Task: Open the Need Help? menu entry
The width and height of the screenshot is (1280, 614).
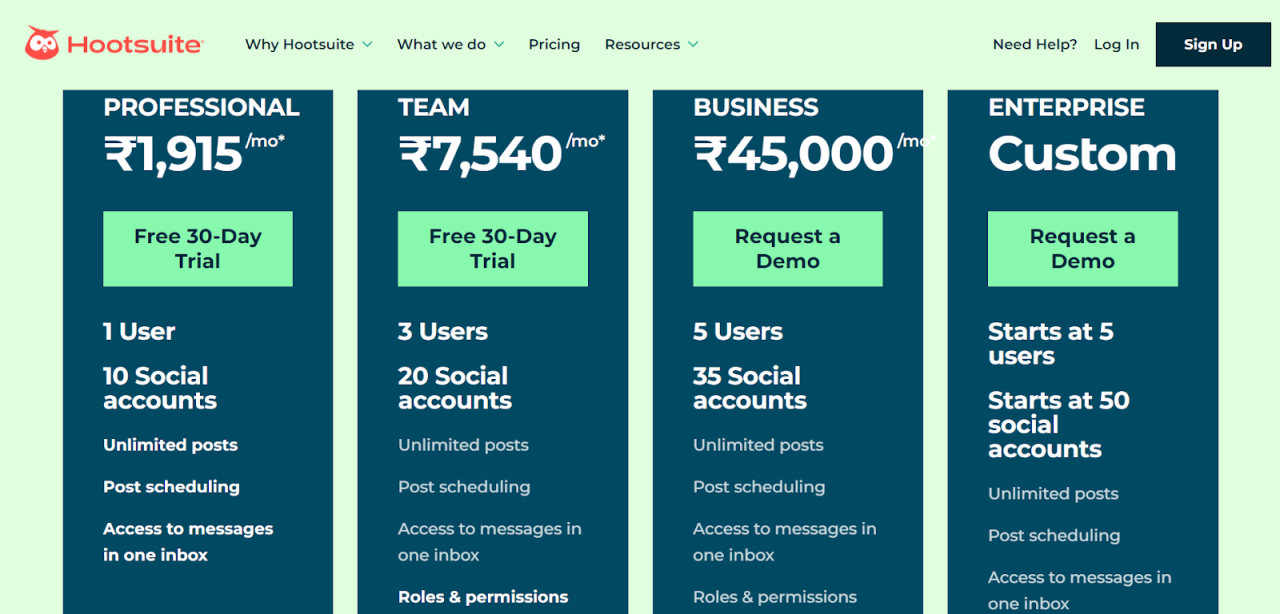Action: pyautogui.click(x=1034, y=44)
